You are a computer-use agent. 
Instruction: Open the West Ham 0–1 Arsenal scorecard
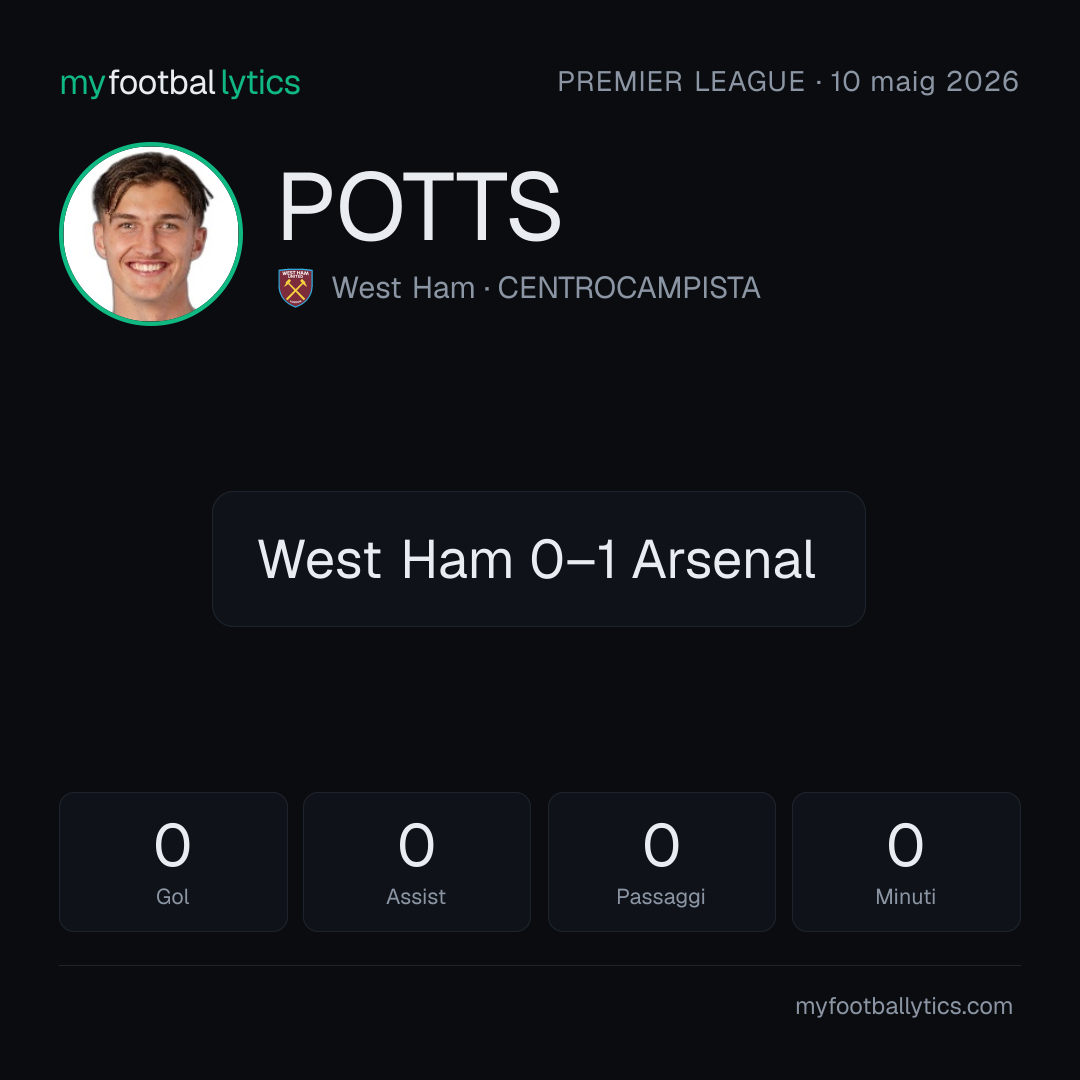[539, 559]
